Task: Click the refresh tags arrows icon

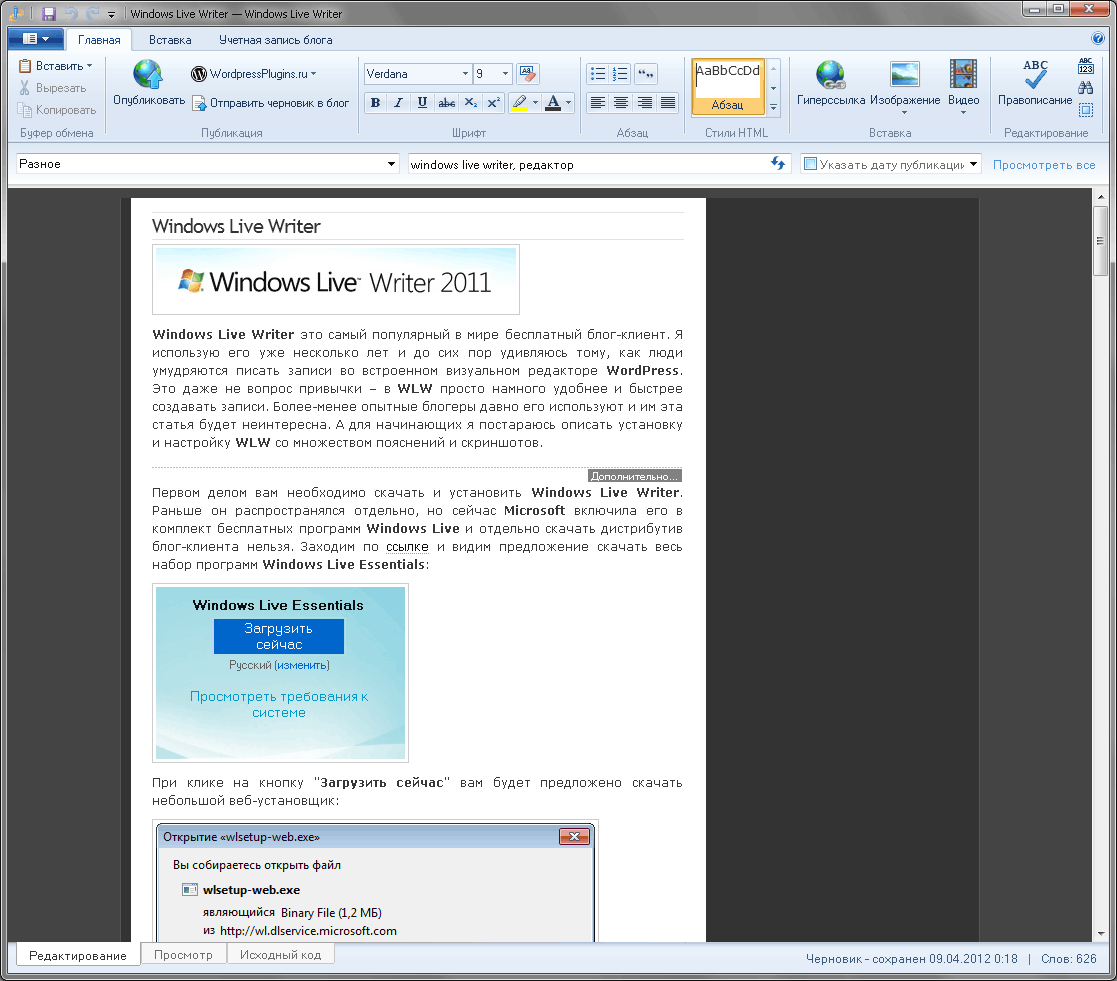Action: click(778, 164)
